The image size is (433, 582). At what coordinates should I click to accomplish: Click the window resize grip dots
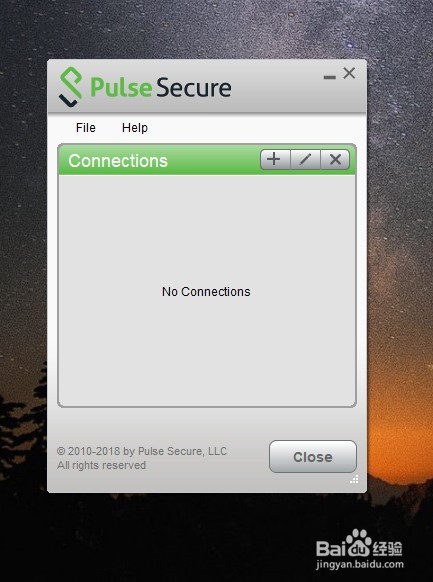[354, 480]
